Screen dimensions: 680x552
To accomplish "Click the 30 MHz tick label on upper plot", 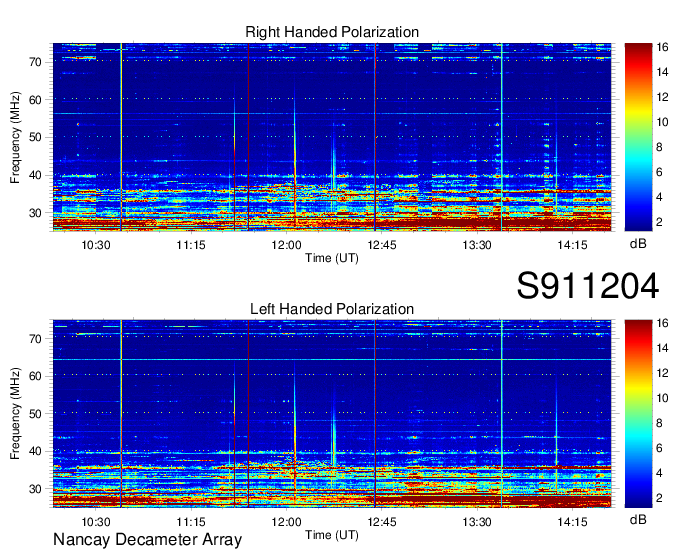I will (x=36, y=213).
